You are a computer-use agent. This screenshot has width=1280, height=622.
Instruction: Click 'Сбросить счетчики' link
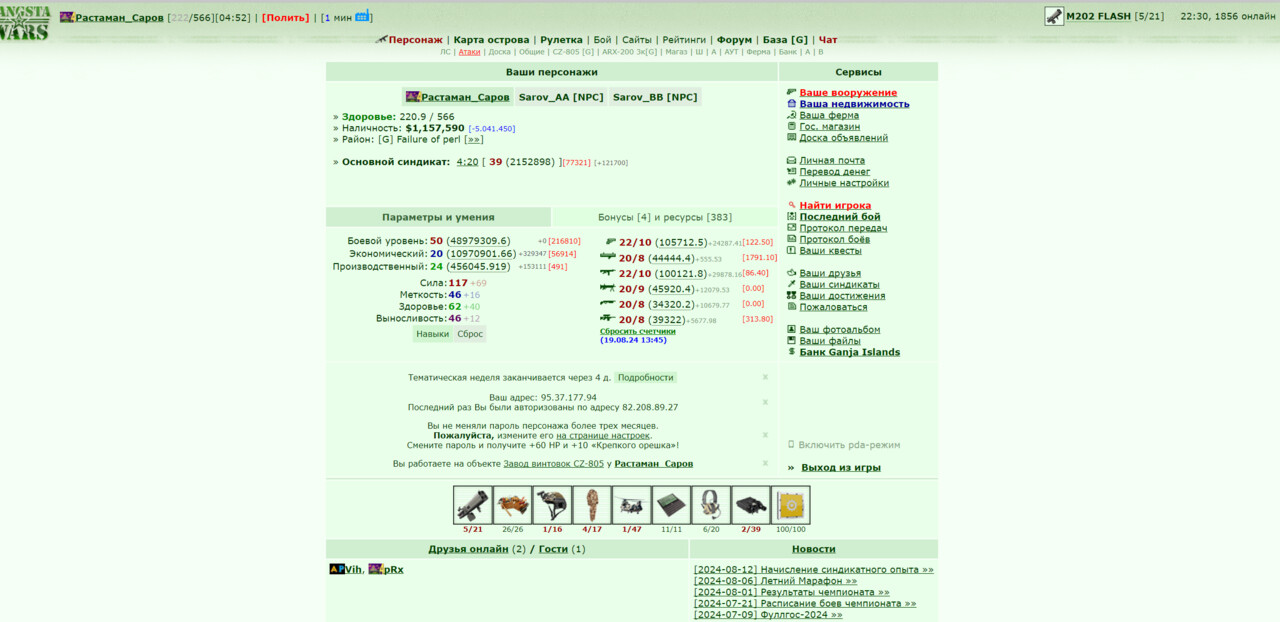638,331
